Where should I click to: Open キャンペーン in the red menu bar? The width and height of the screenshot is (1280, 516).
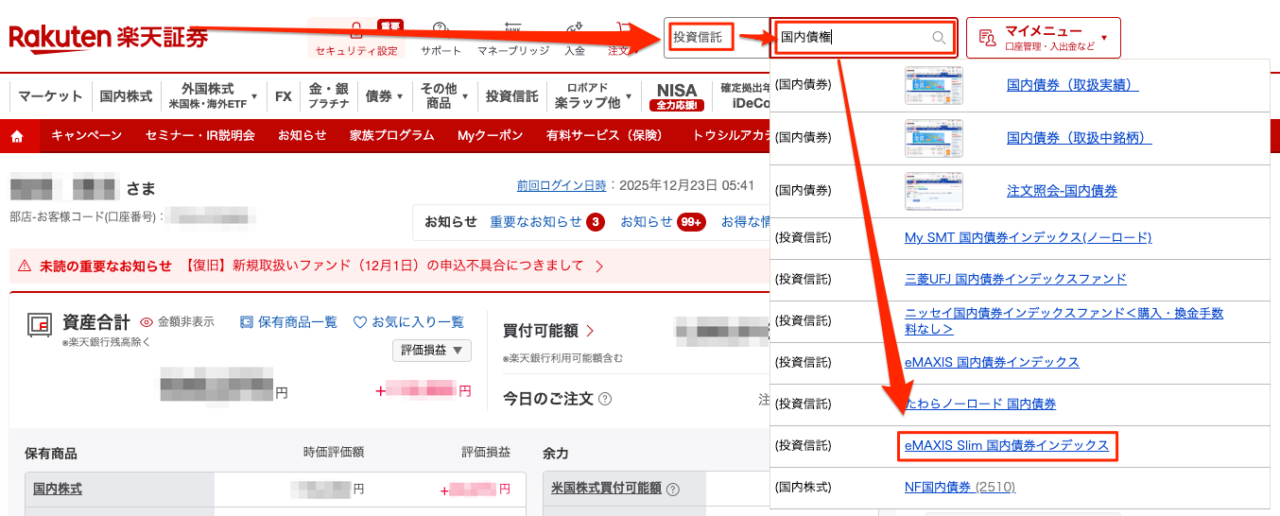coord(86,136)
